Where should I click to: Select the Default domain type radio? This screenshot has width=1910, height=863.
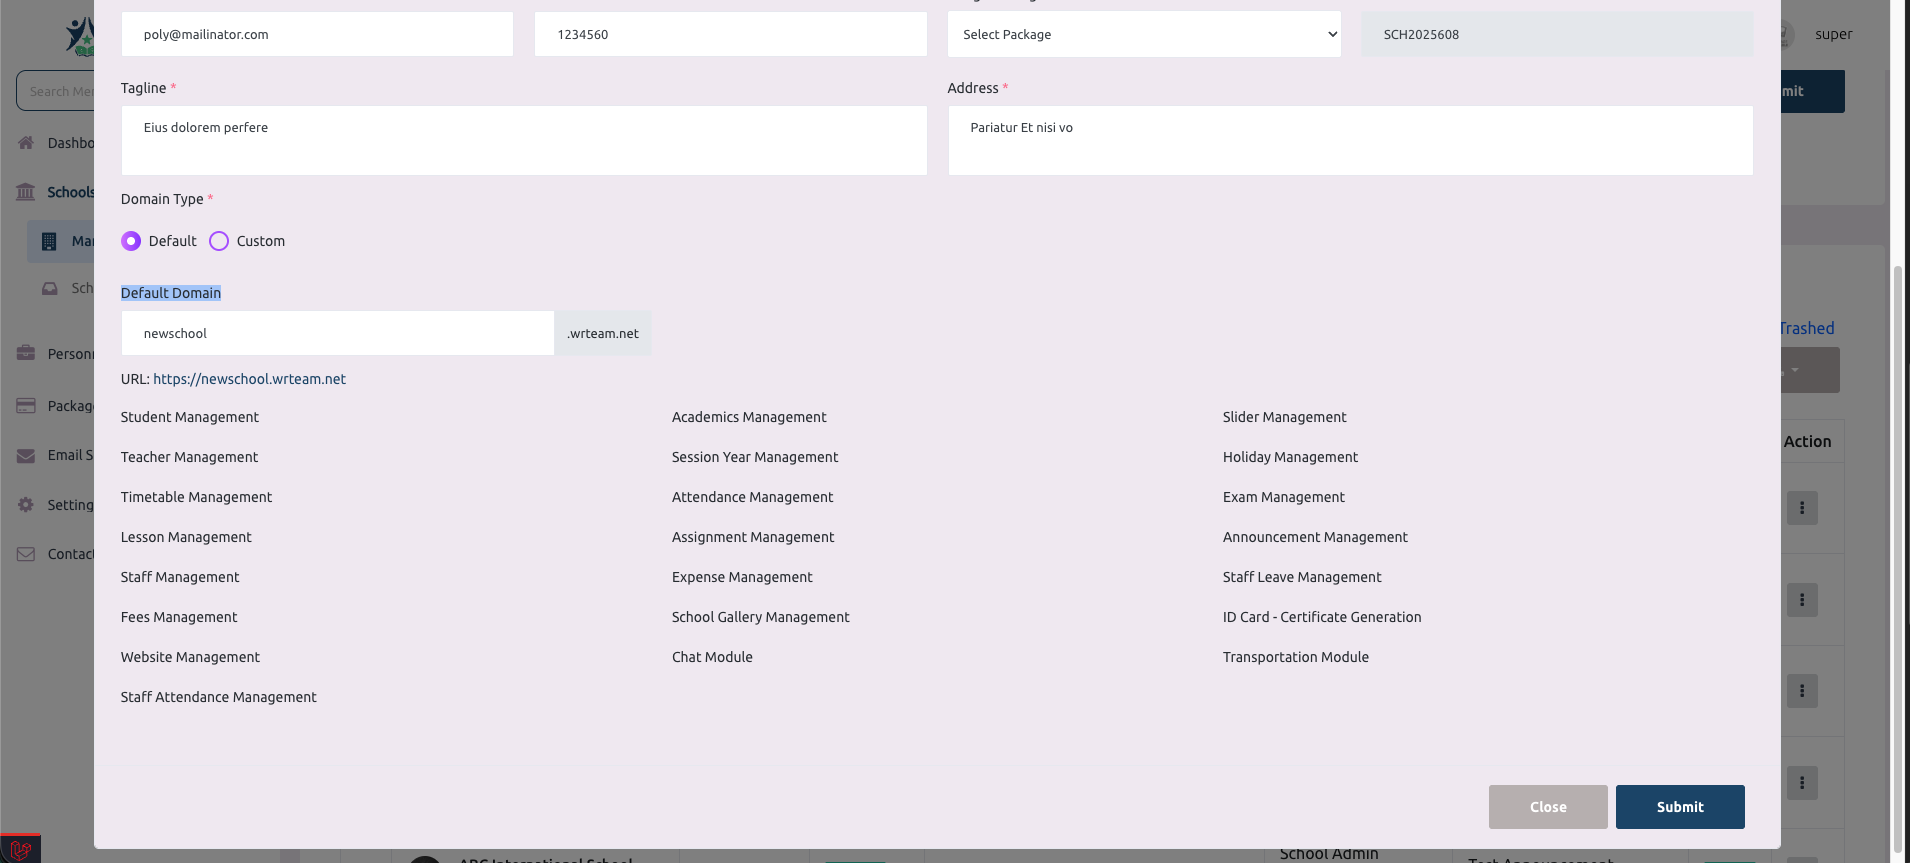pos(131,241)
